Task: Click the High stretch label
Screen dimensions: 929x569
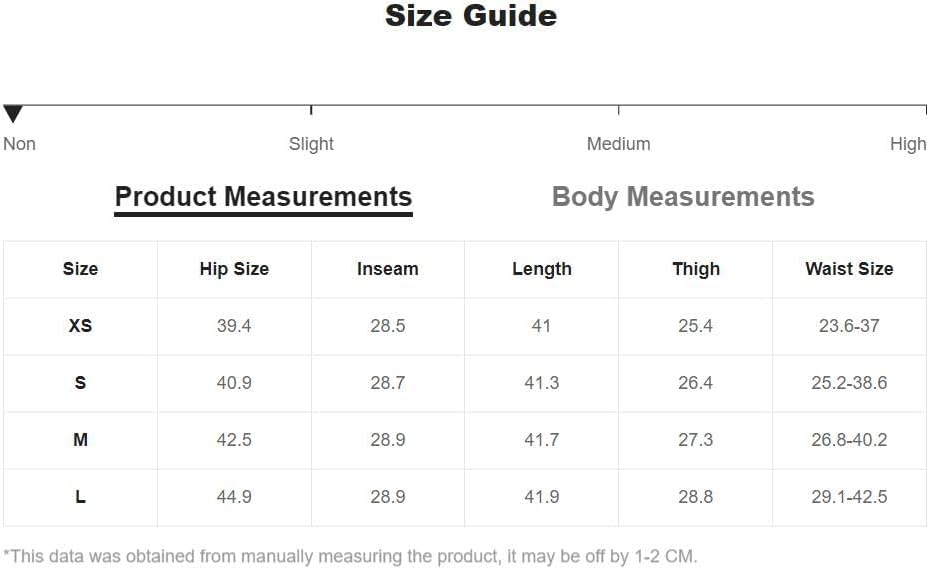Action: [x=908, y=144]
